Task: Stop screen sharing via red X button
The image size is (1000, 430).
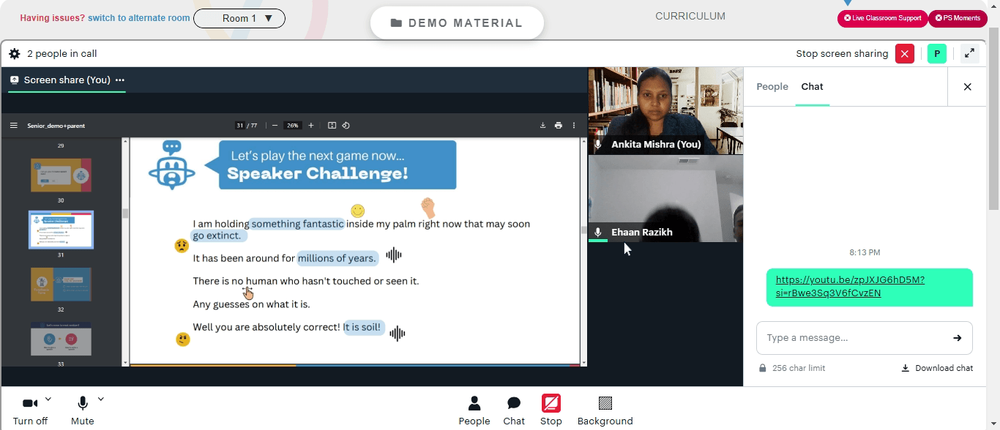Action: coord(905,54)
